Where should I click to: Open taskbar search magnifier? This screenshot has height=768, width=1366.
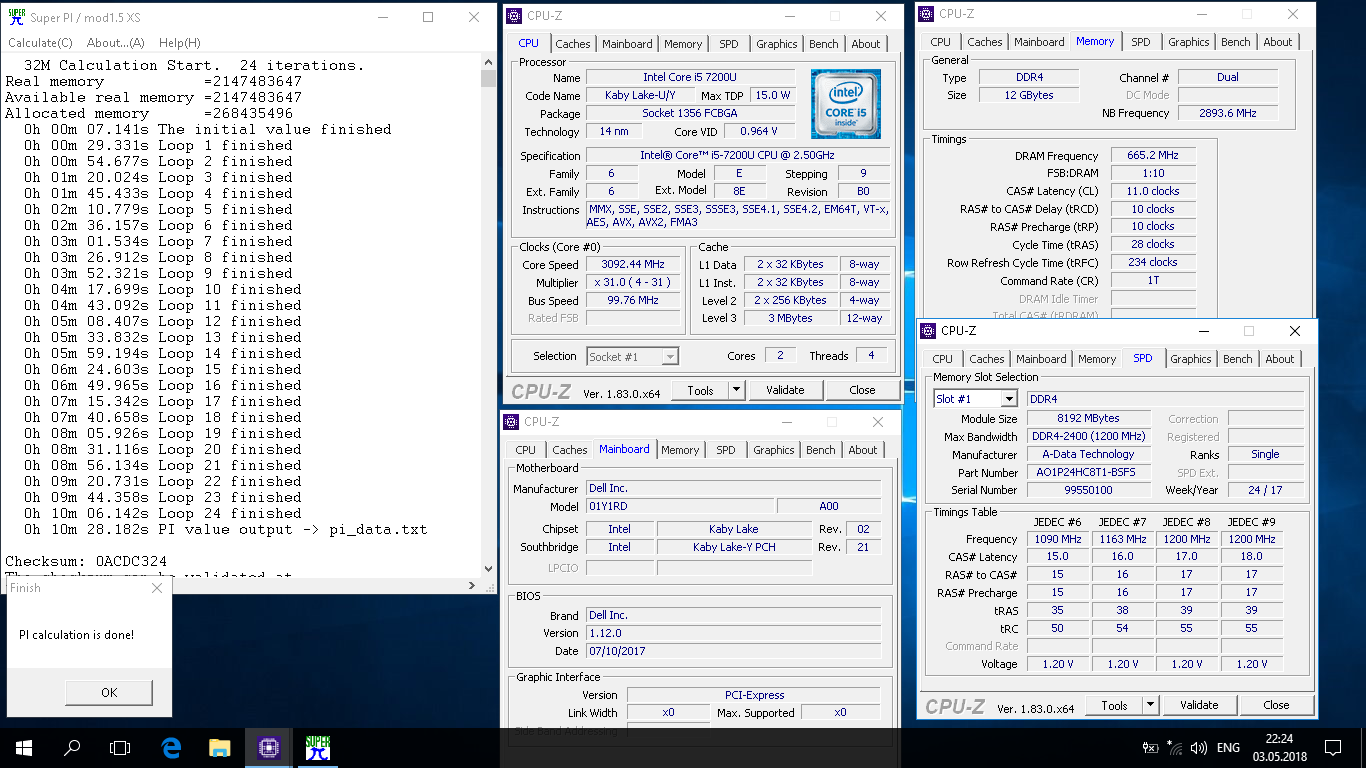(x=72, y=747)
